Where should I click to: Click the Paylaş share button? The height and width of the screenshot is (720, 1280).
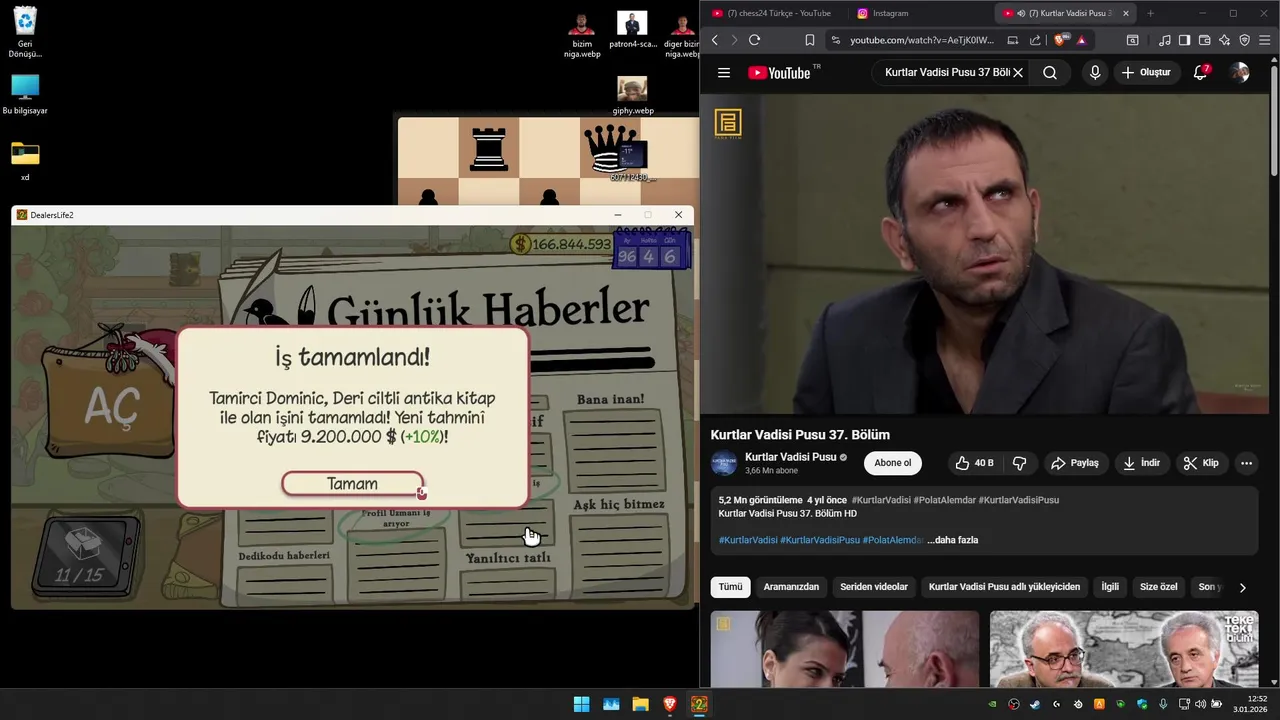tap(1074, 463)
